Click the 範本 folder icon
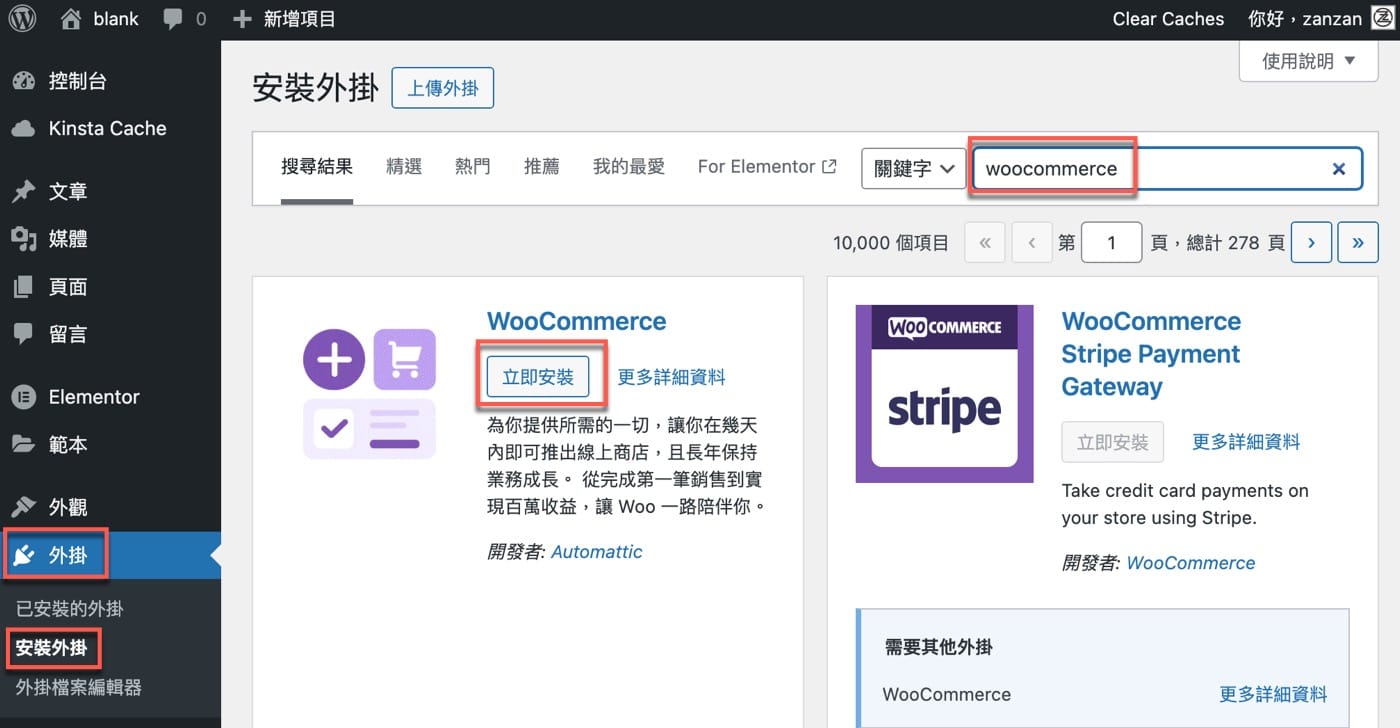Viewport: 1400px width, 728px height. (x=24, y=444)
